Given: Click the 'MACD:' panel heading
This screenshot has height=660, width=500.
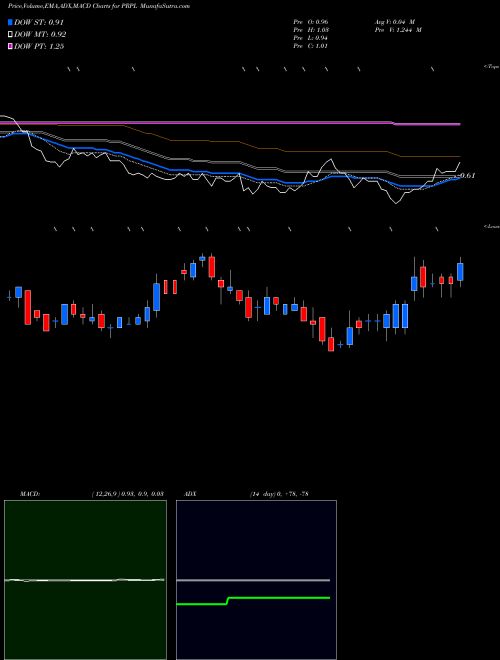Looking at the screenshot, I should point(30,494).
